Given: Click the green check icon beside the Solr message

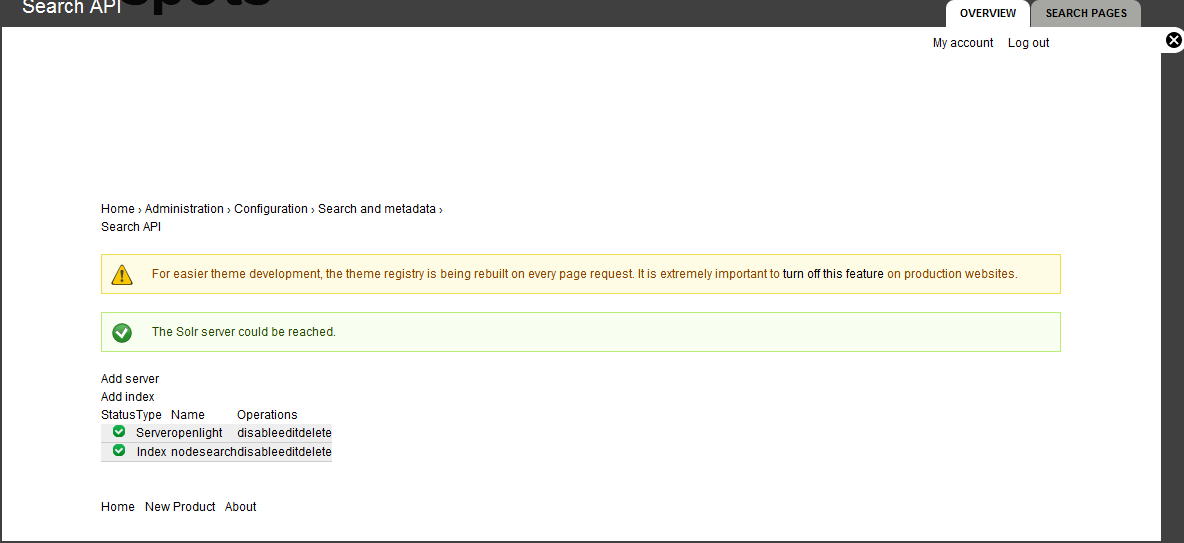Looking at the screenshot, I should (x=122, y=332).
